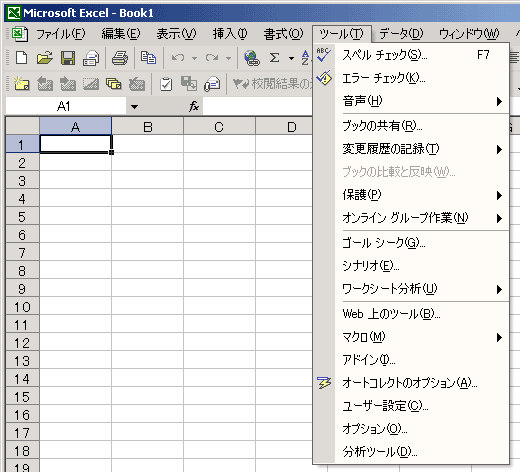520x472 pixels.
Task: Click the Undo arrow icon
Action: pyautogui.click(x=178, y=58)
